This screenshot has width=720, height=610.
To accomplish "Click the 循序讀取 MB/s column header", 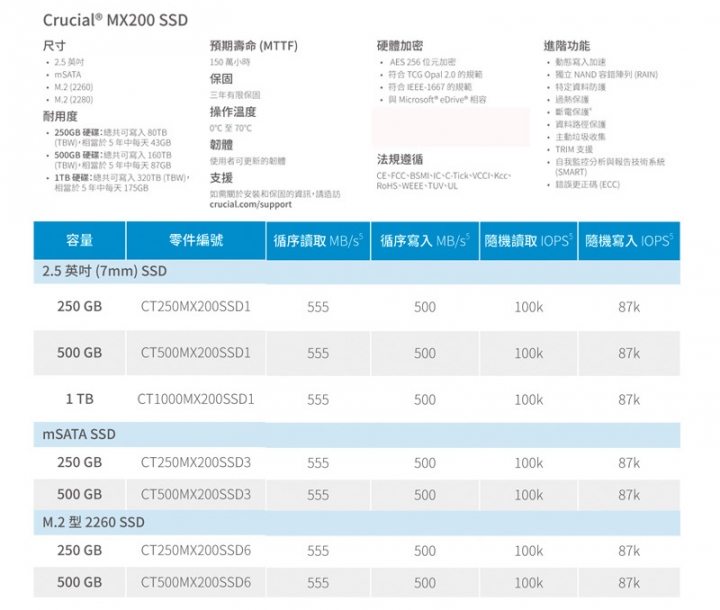I will [x=318, y=241].
